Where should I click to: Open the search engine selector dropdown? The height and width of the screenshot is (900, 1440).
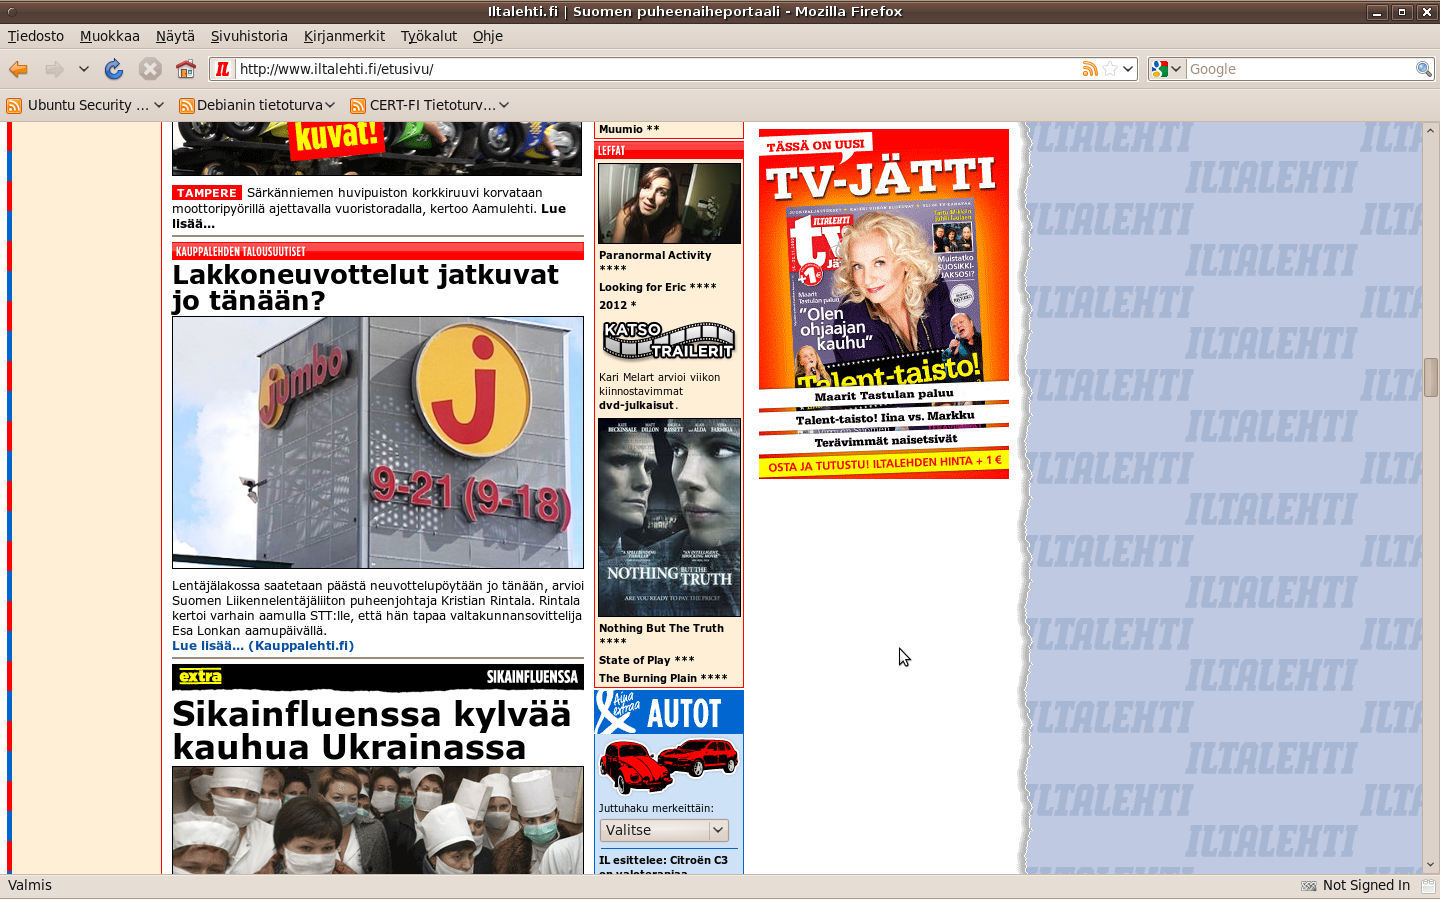pos(1177,69)
